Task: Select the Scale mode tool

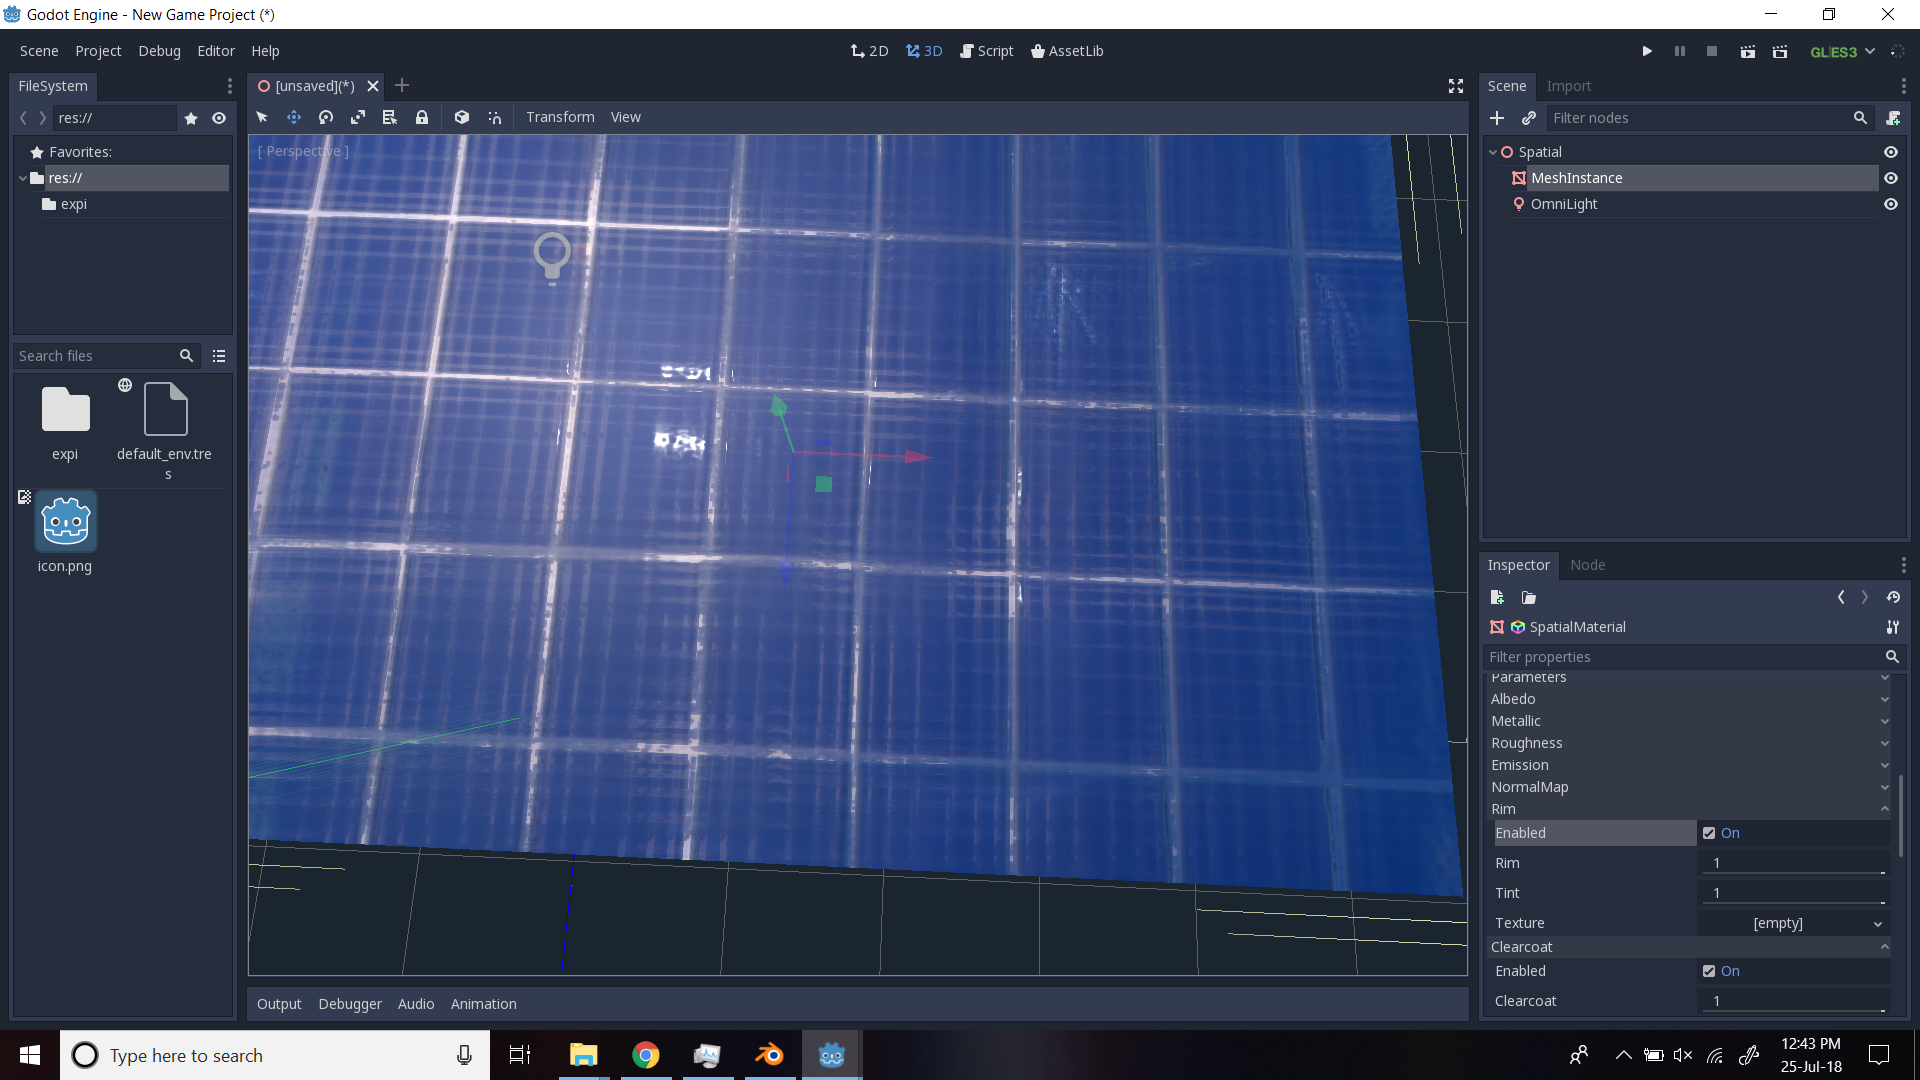Action: click(x=358, y=117)
